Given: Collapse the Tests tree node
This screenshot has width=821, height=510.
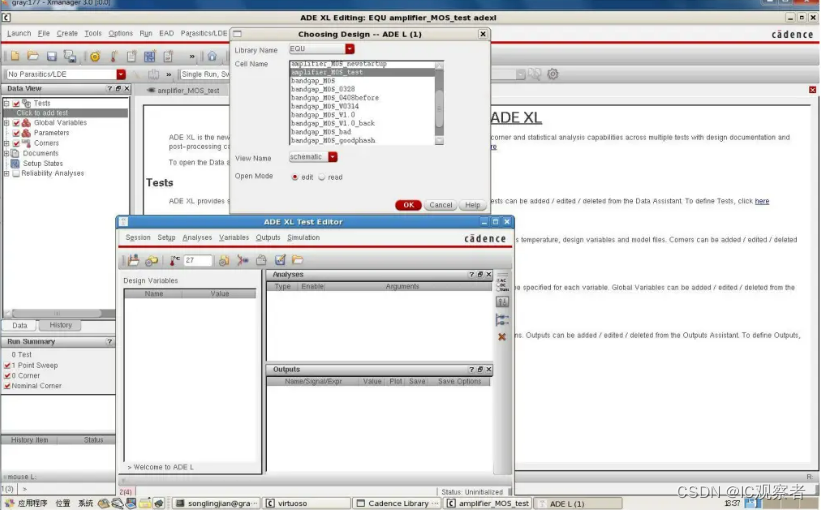Looking at the screenshot, I should pyautogui.click(x=6, y=104).
